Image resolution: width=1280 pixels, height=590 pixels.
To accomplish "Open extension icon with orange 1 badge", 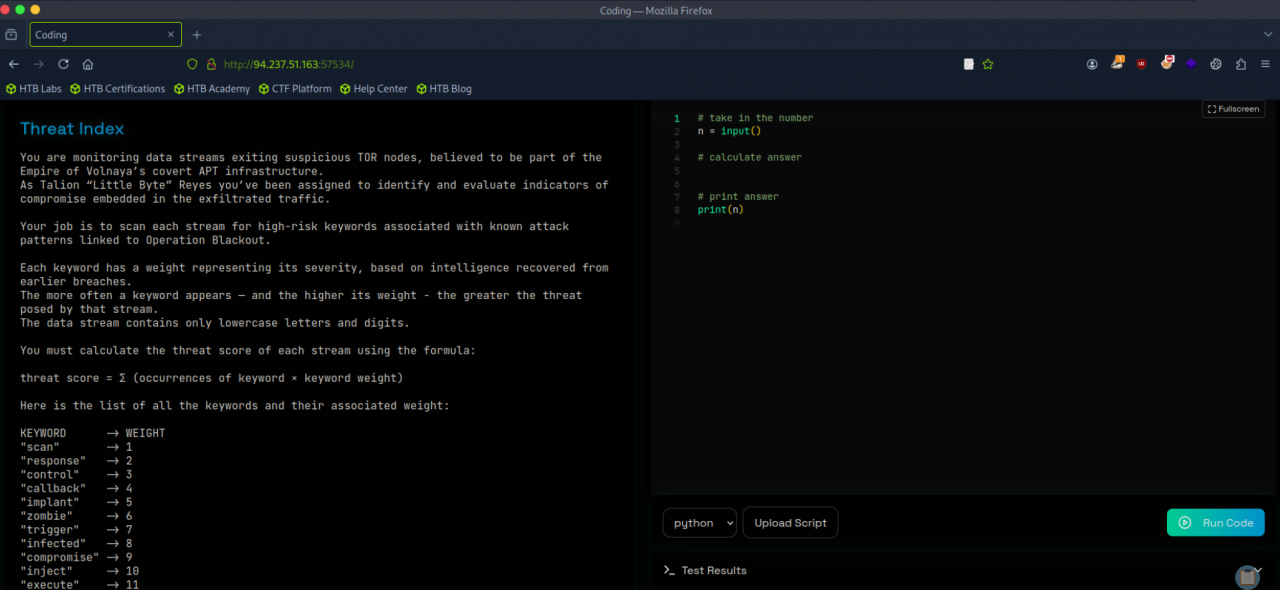I will [x=1117, y=63].
